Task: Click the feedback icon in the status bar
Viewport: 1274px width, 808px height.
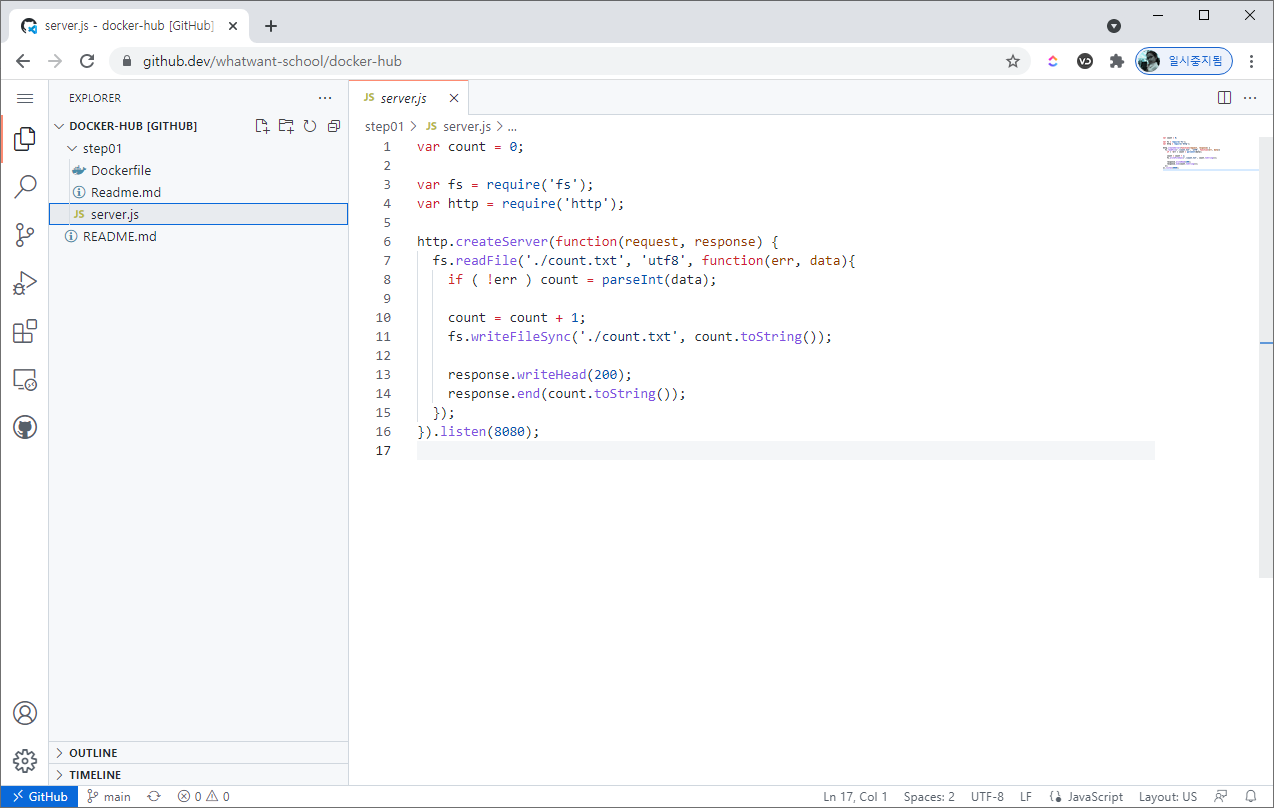Action: click(x=1221, y=797)
